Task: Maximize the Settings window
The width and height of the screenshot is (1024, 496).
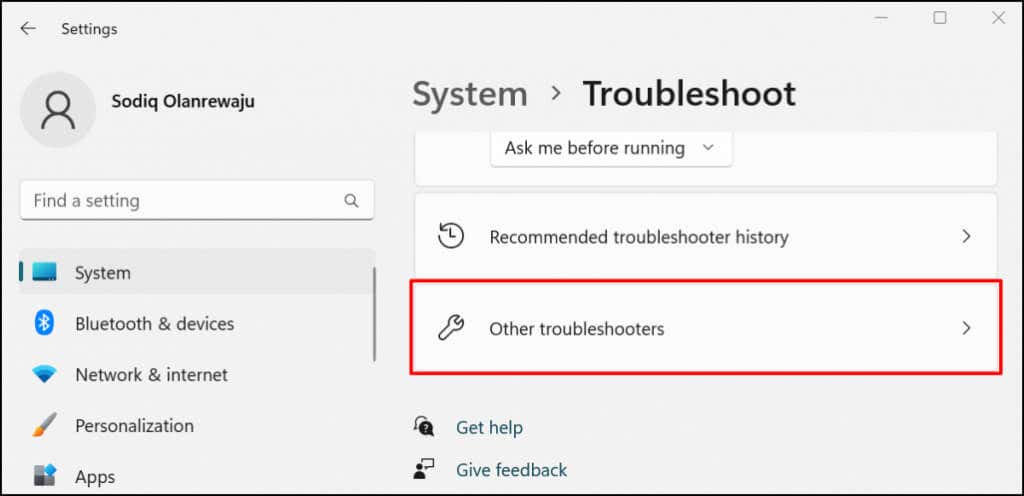Action: 940,18
